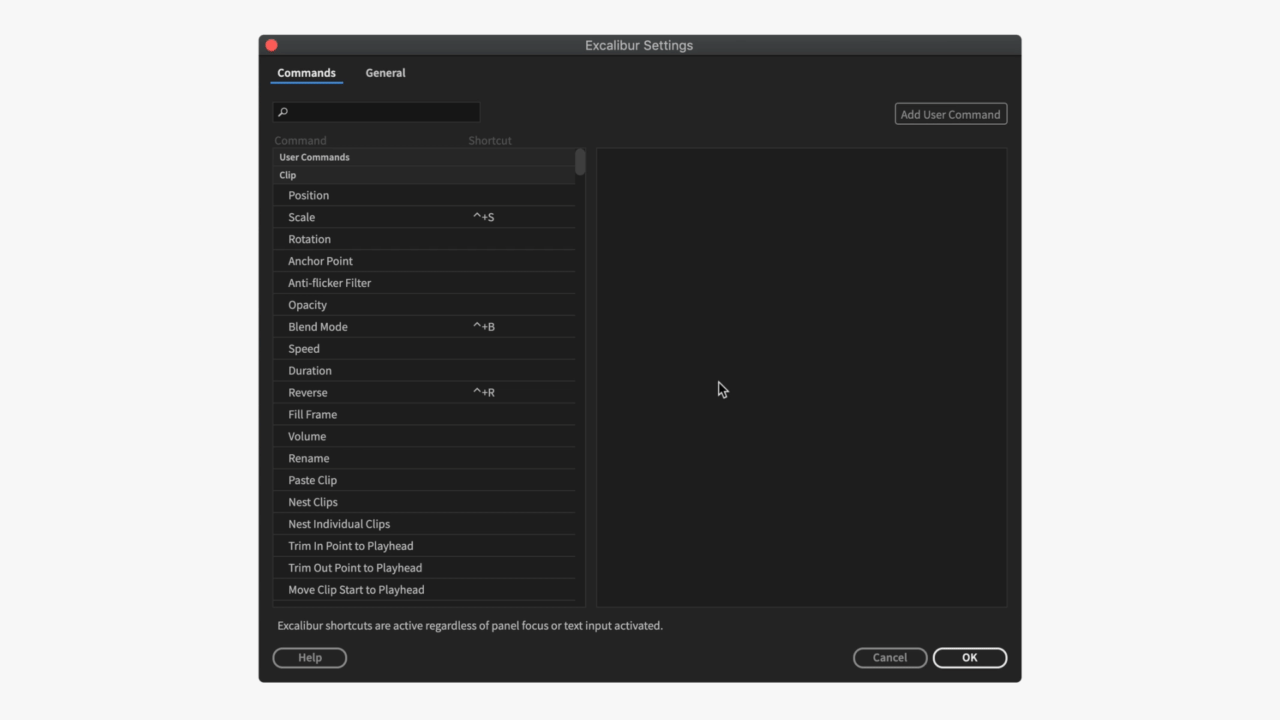Click the magnifier search icon
The height and width of the screenshot is (720, 1280).
click(283, 112)
